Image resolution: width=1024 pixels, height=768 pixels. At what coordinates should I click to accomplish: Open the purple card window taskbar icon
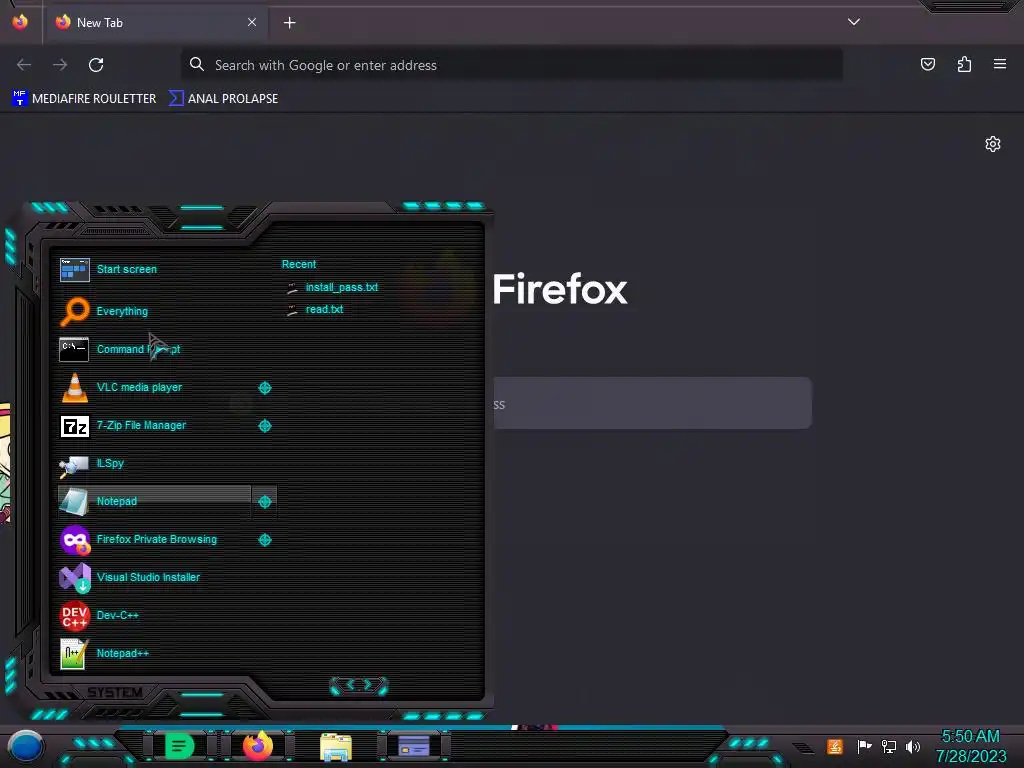click(x=413, y=746)
